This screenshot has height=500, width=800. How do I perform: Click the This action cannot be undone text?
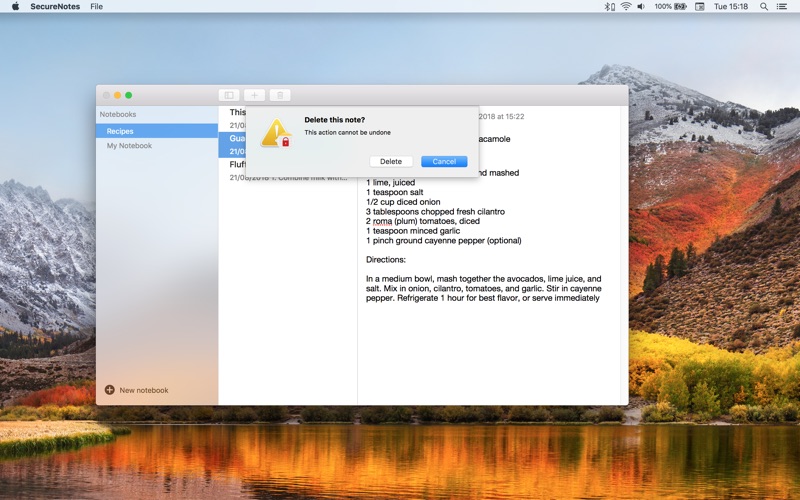pos(347,133)
